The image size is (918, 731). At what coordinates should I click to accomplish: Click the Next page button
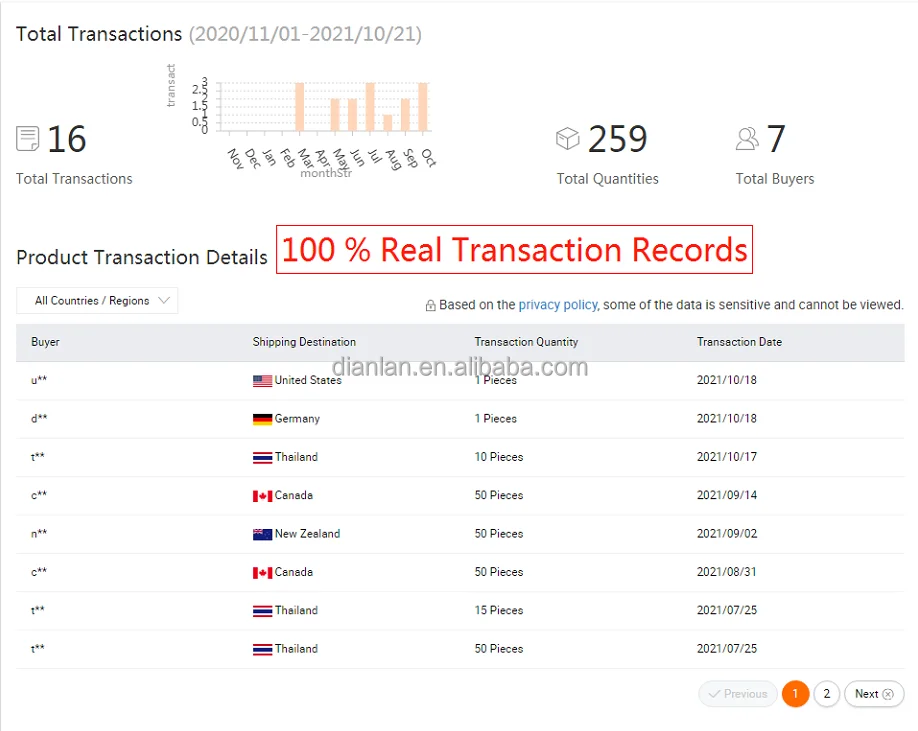point(874,694)
